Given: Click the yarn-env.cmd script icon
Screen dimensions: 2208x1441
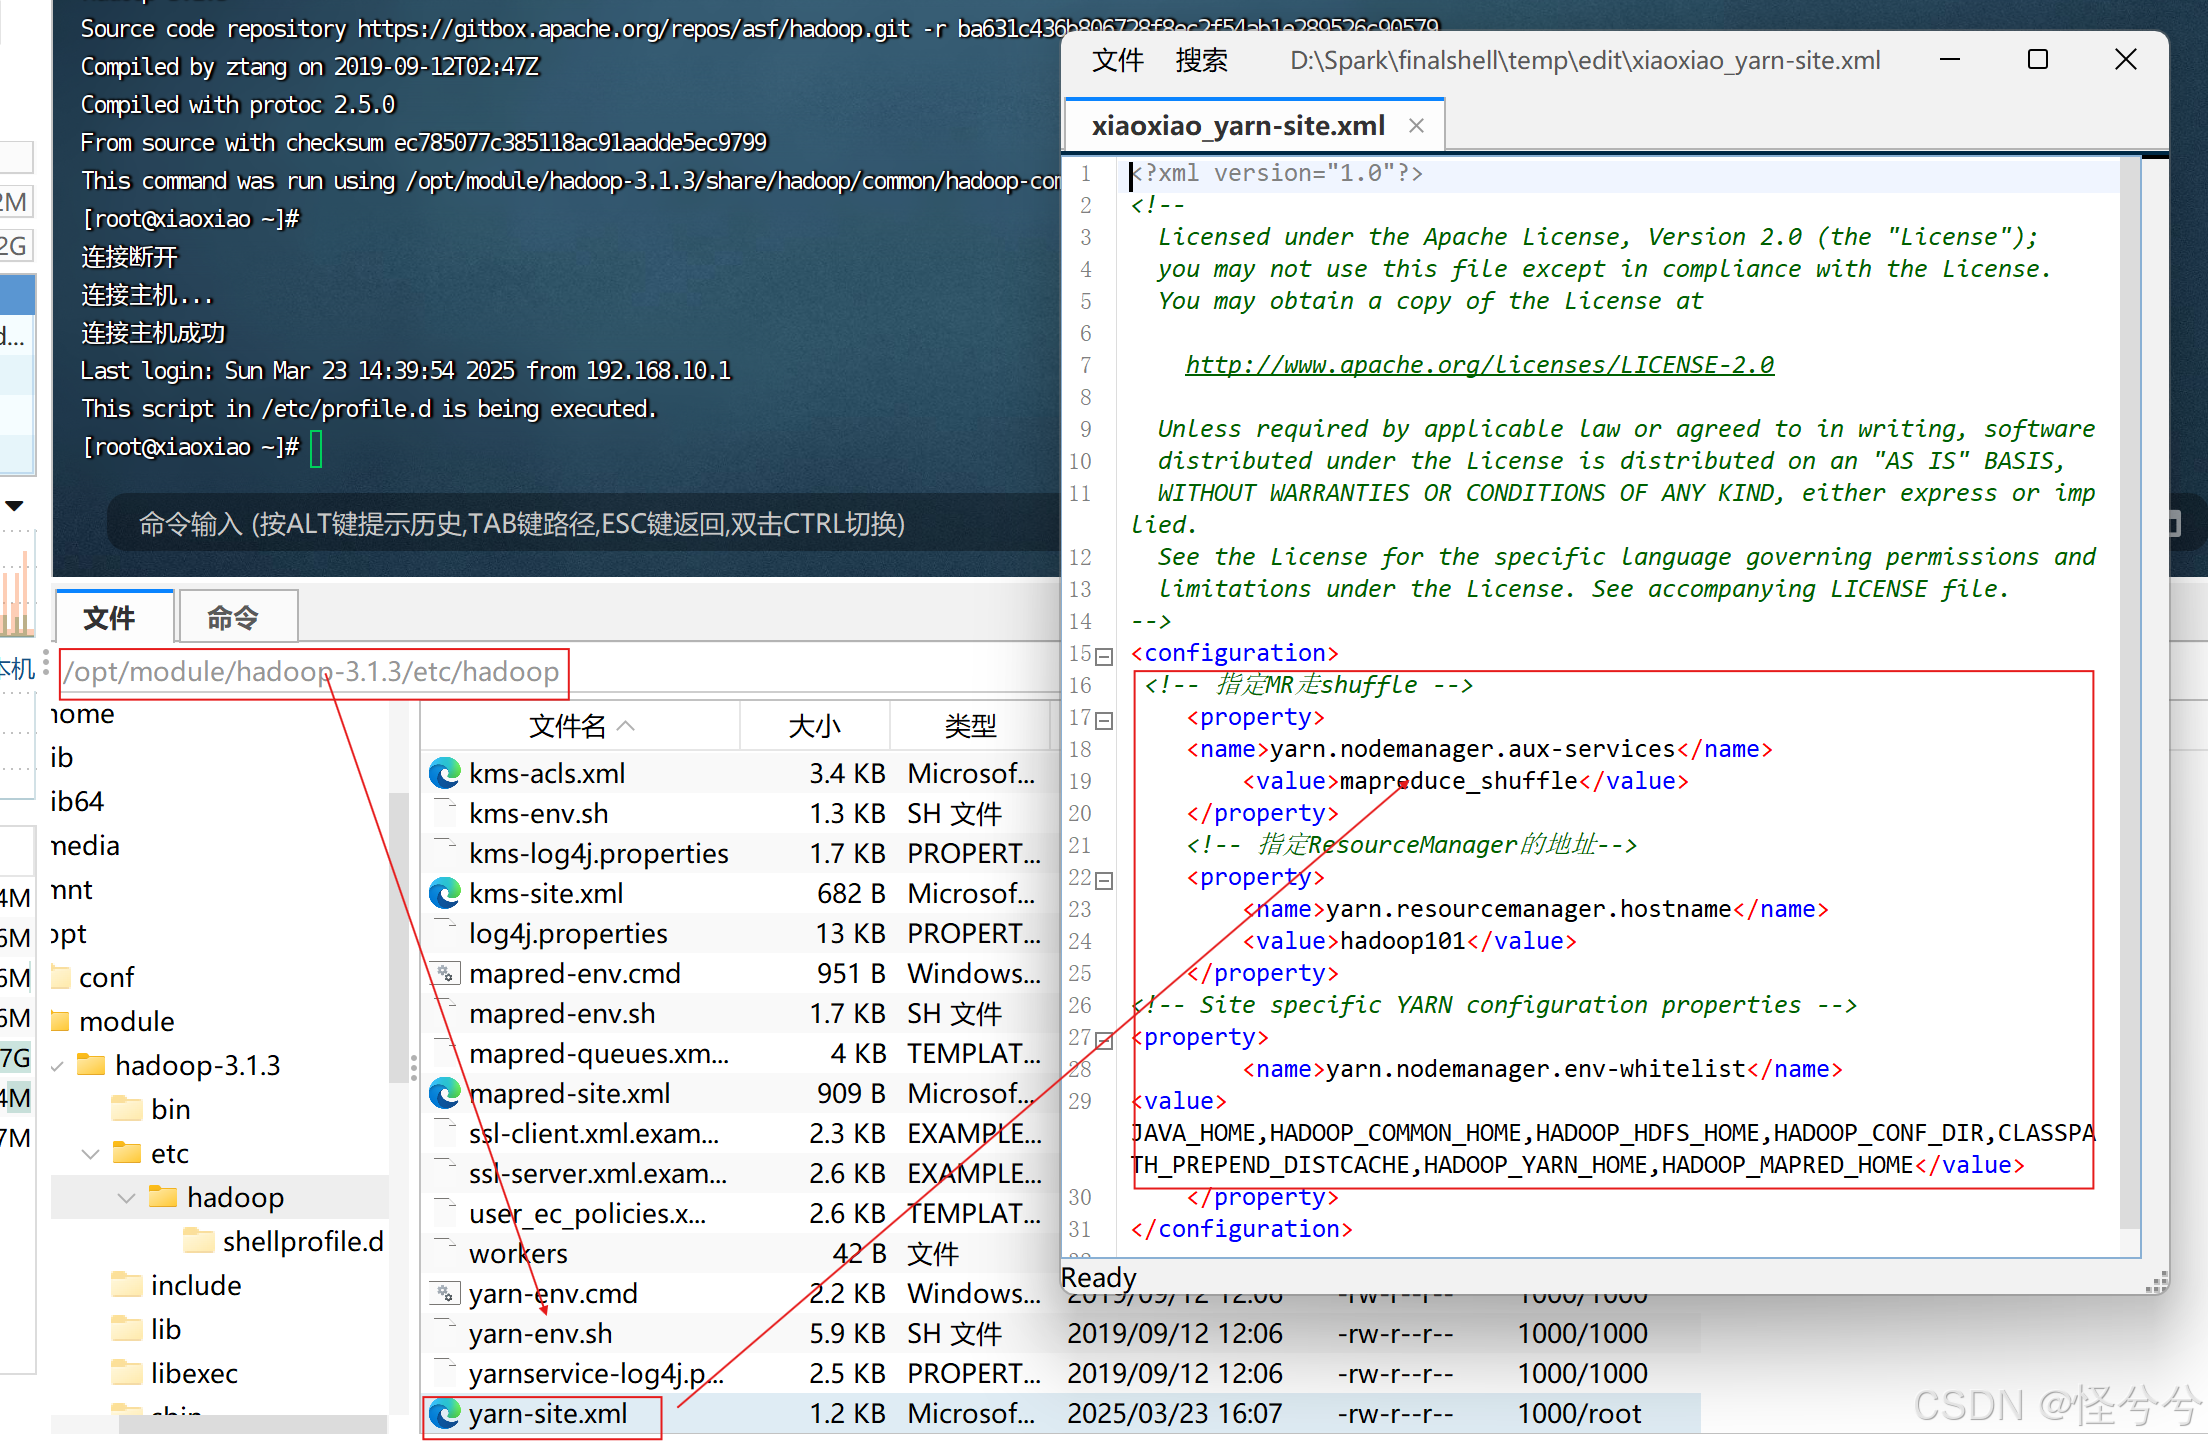Looking at the screenshot, I should [444, 1293].
